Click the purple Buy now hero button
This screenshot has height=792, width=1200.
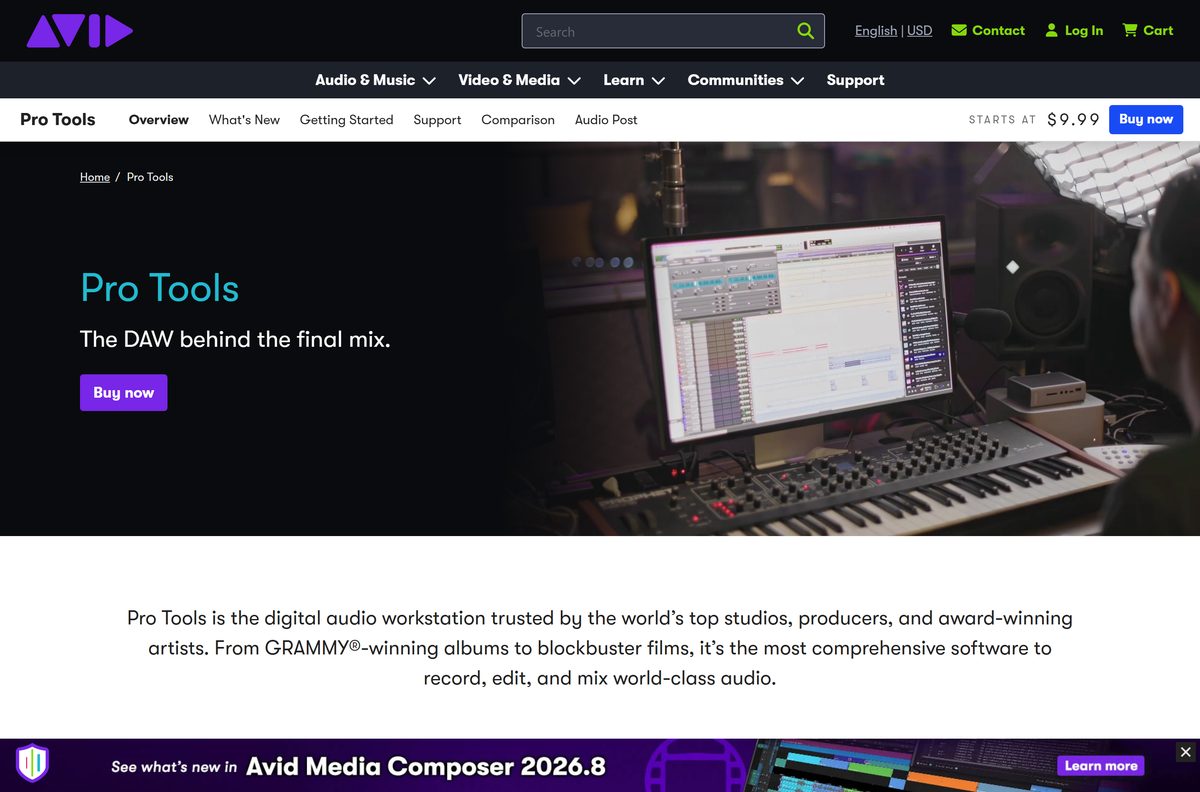tap(124, 392)
